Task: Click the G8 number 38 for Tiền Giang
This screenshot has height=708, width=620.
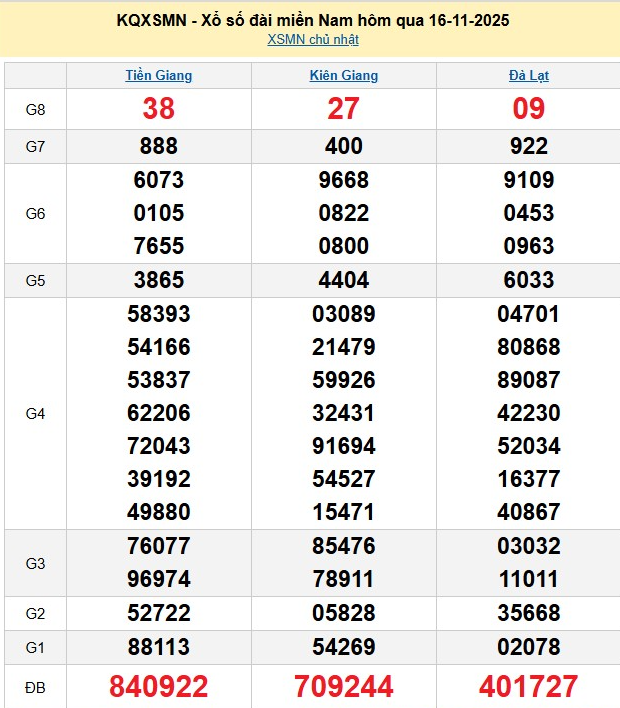Action: point(159,109)
